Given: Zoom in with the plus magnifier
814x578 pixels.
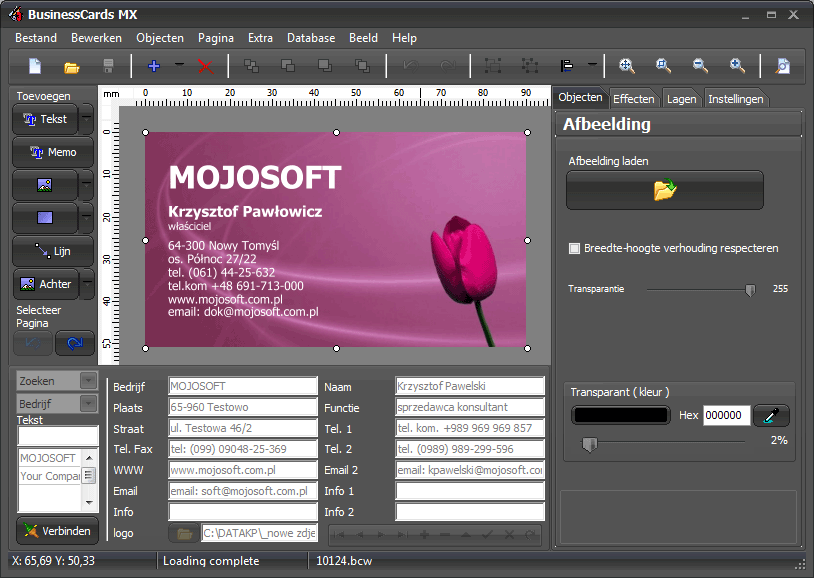Looking at the screenshot, I should point(737,65).
